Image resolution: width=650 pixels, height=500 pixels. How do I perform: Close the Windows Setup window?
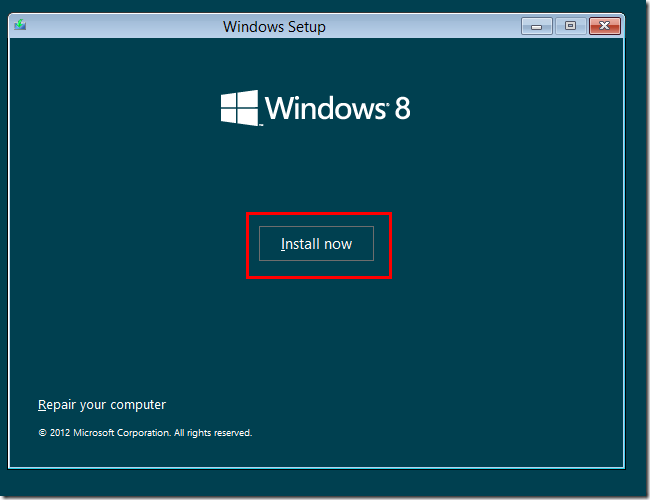[605, 26]
